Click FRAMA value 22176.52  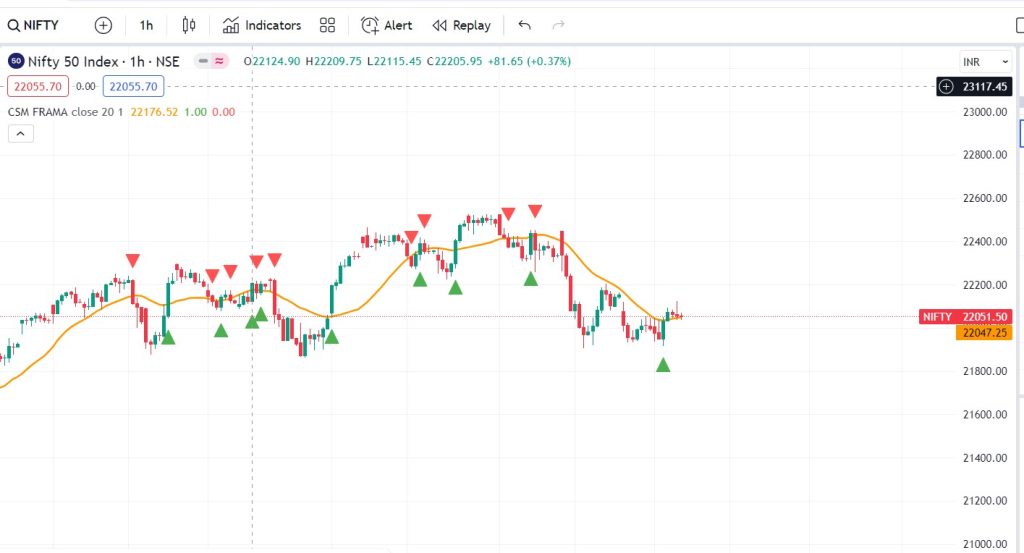154,112
